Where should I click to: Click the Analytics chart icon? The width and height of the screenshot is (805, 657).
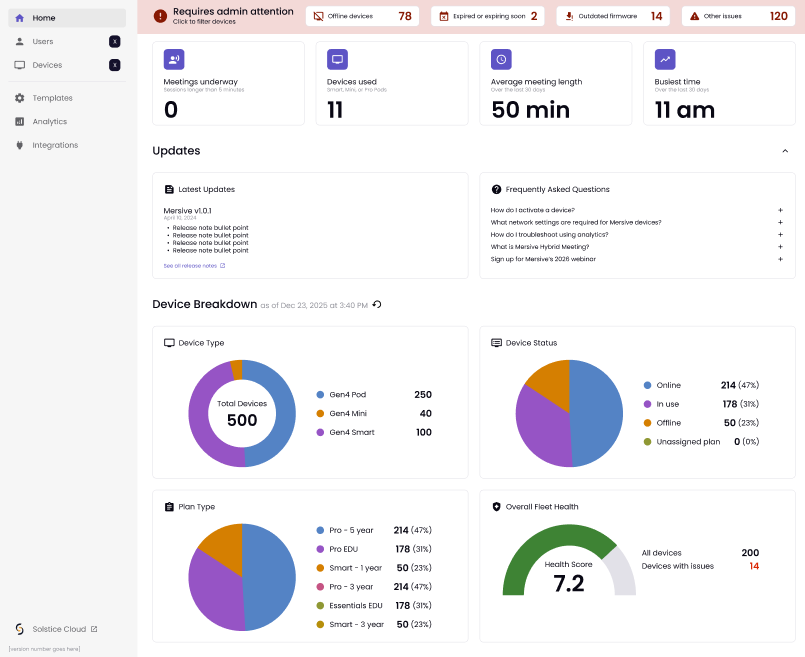click(20, 122)
